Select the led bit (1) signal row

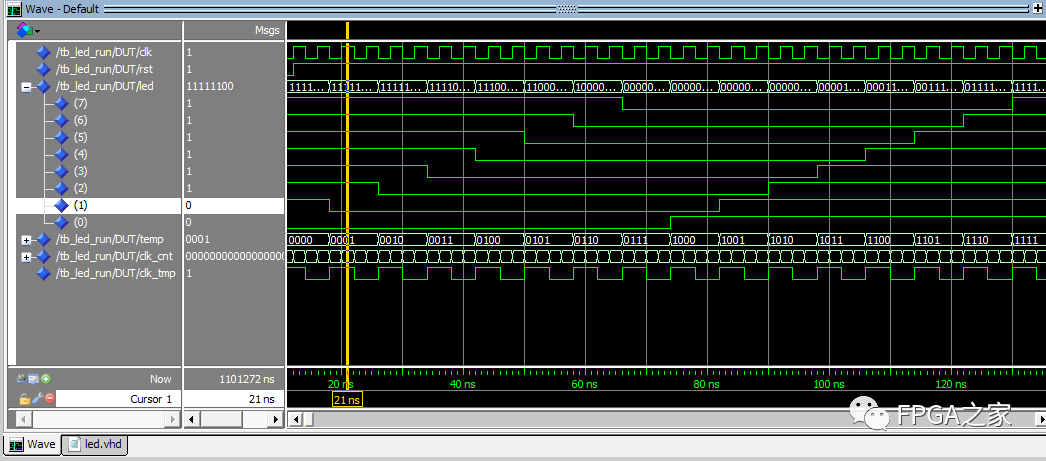coord(81,205)
